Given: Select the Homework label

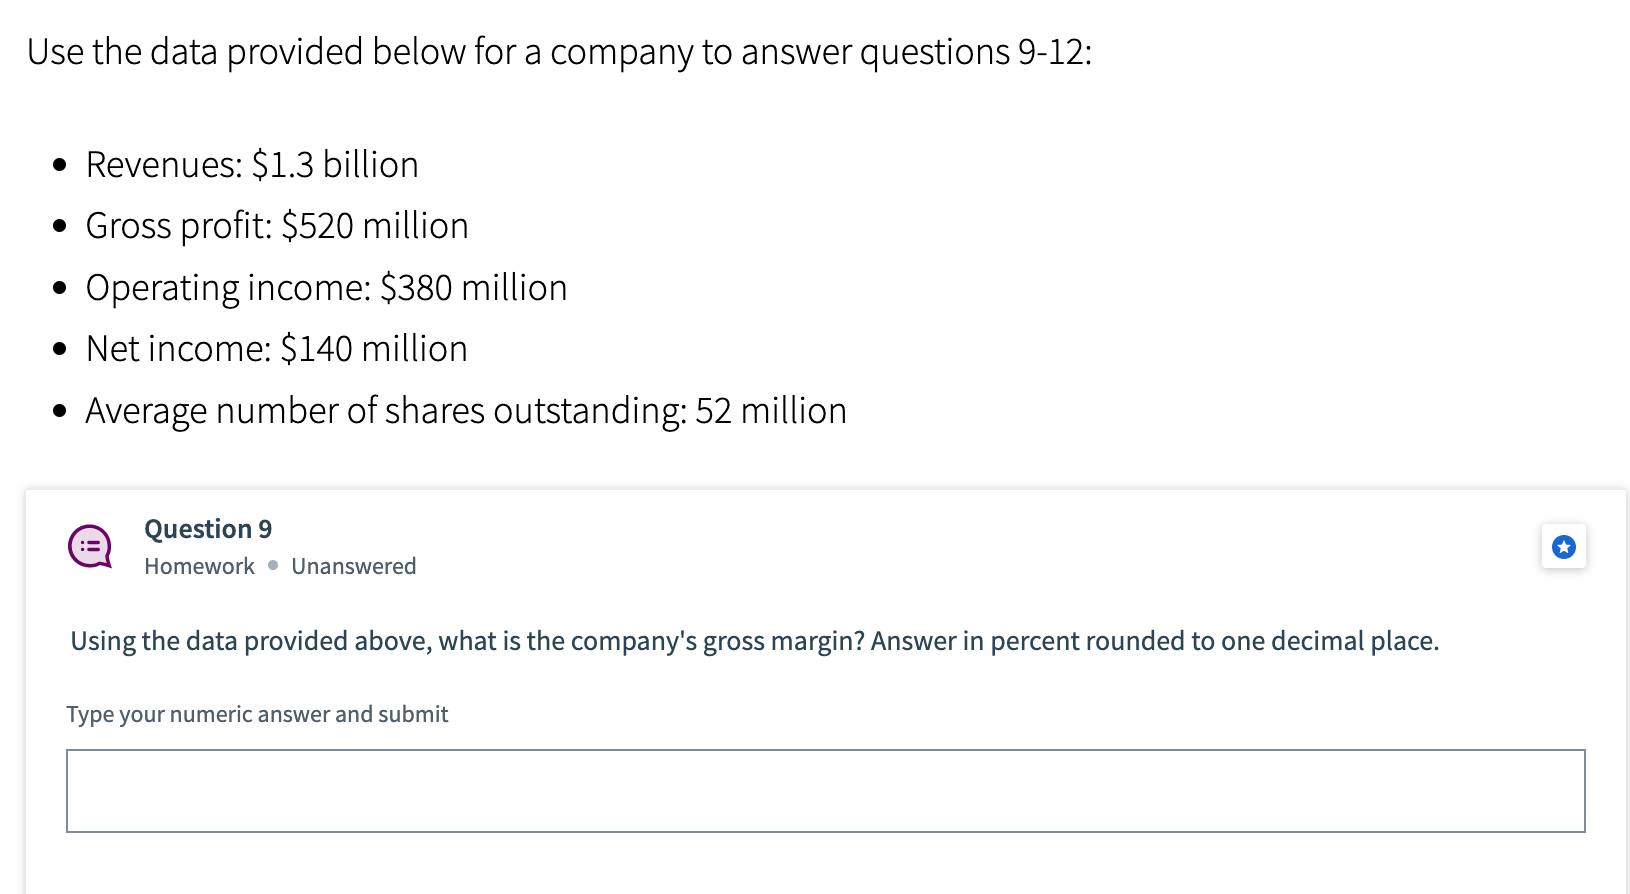Looking at the screenshot, I should pyautogui.click(x=198, y=566).
